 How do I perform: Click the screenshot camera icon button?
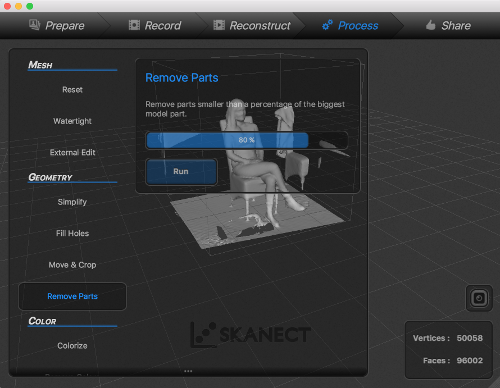pos(479,298)
